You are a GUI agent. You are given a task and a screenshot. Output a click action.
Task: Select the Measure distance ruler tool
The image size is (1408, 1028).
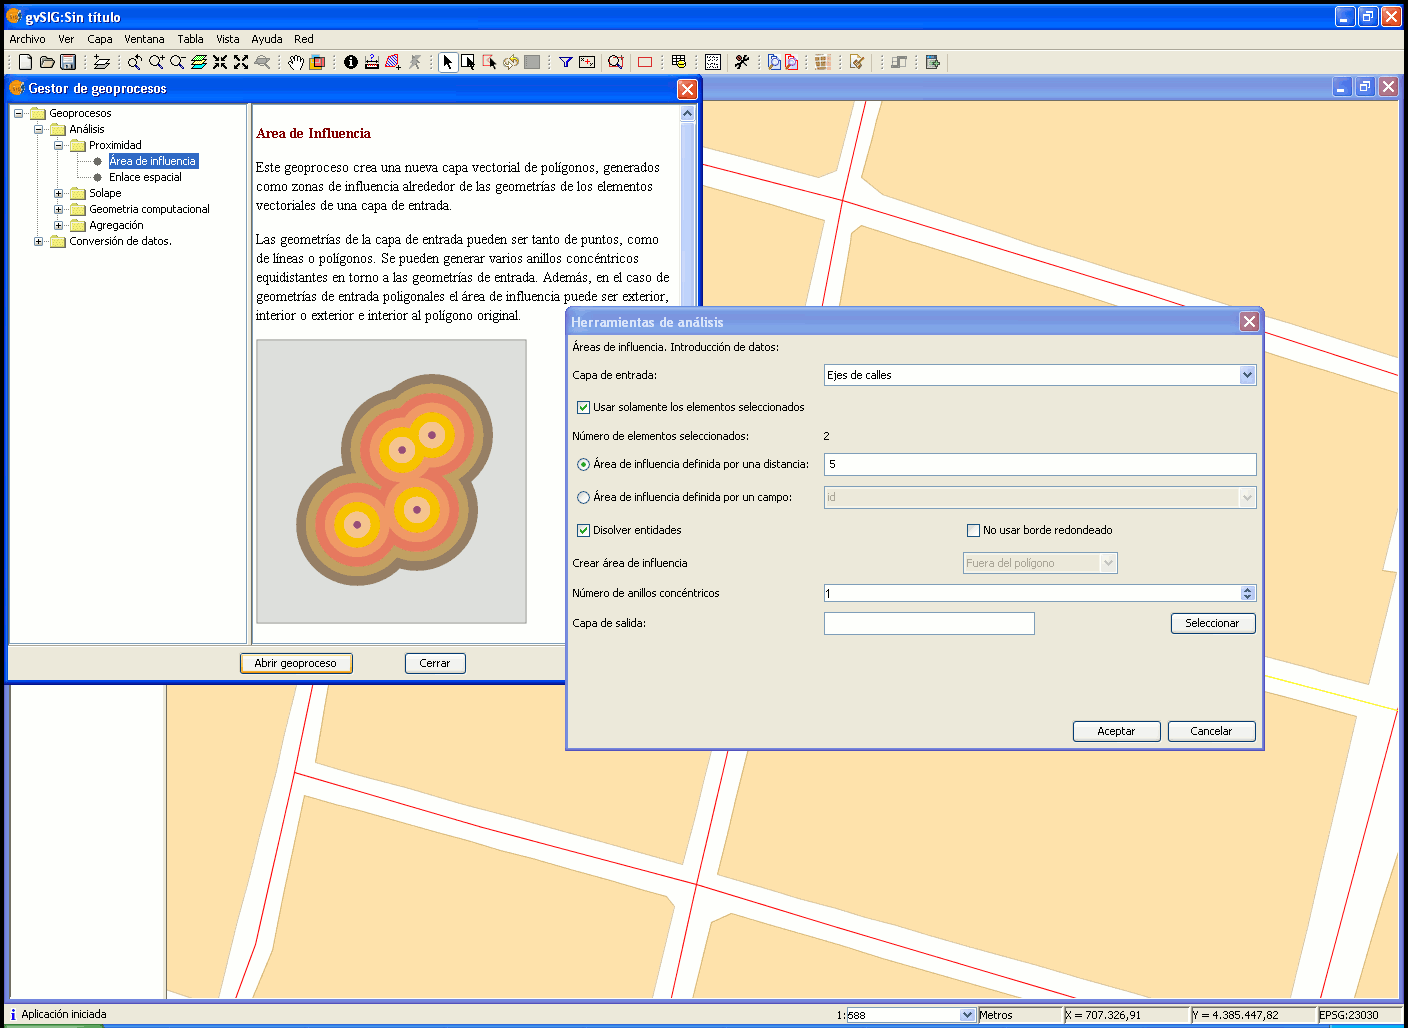(372, 62)
